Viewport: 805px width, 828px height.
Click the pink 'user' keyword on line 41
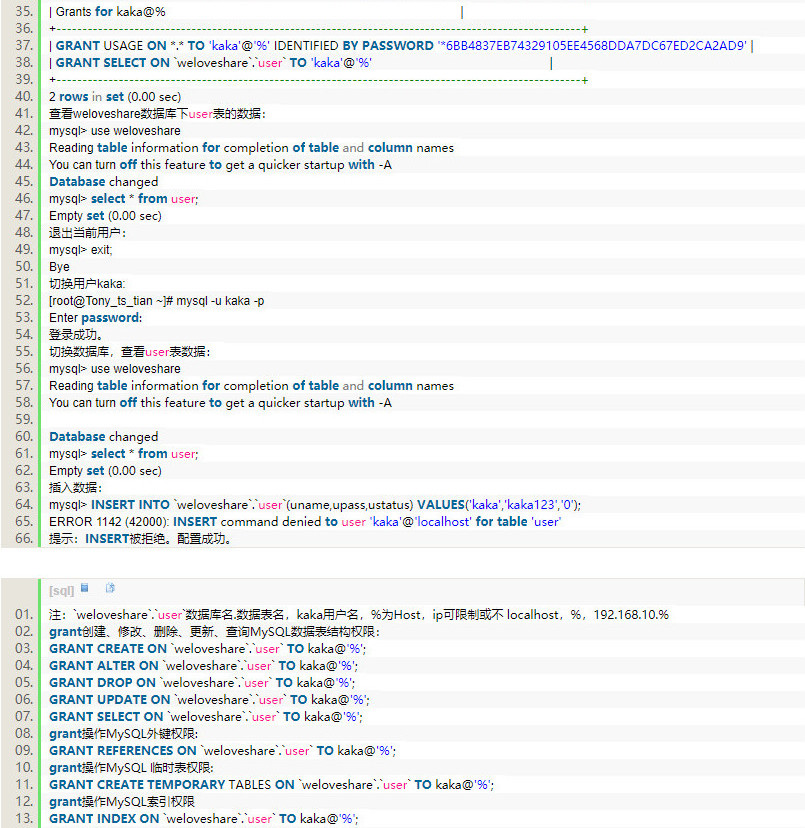point(201,114)
